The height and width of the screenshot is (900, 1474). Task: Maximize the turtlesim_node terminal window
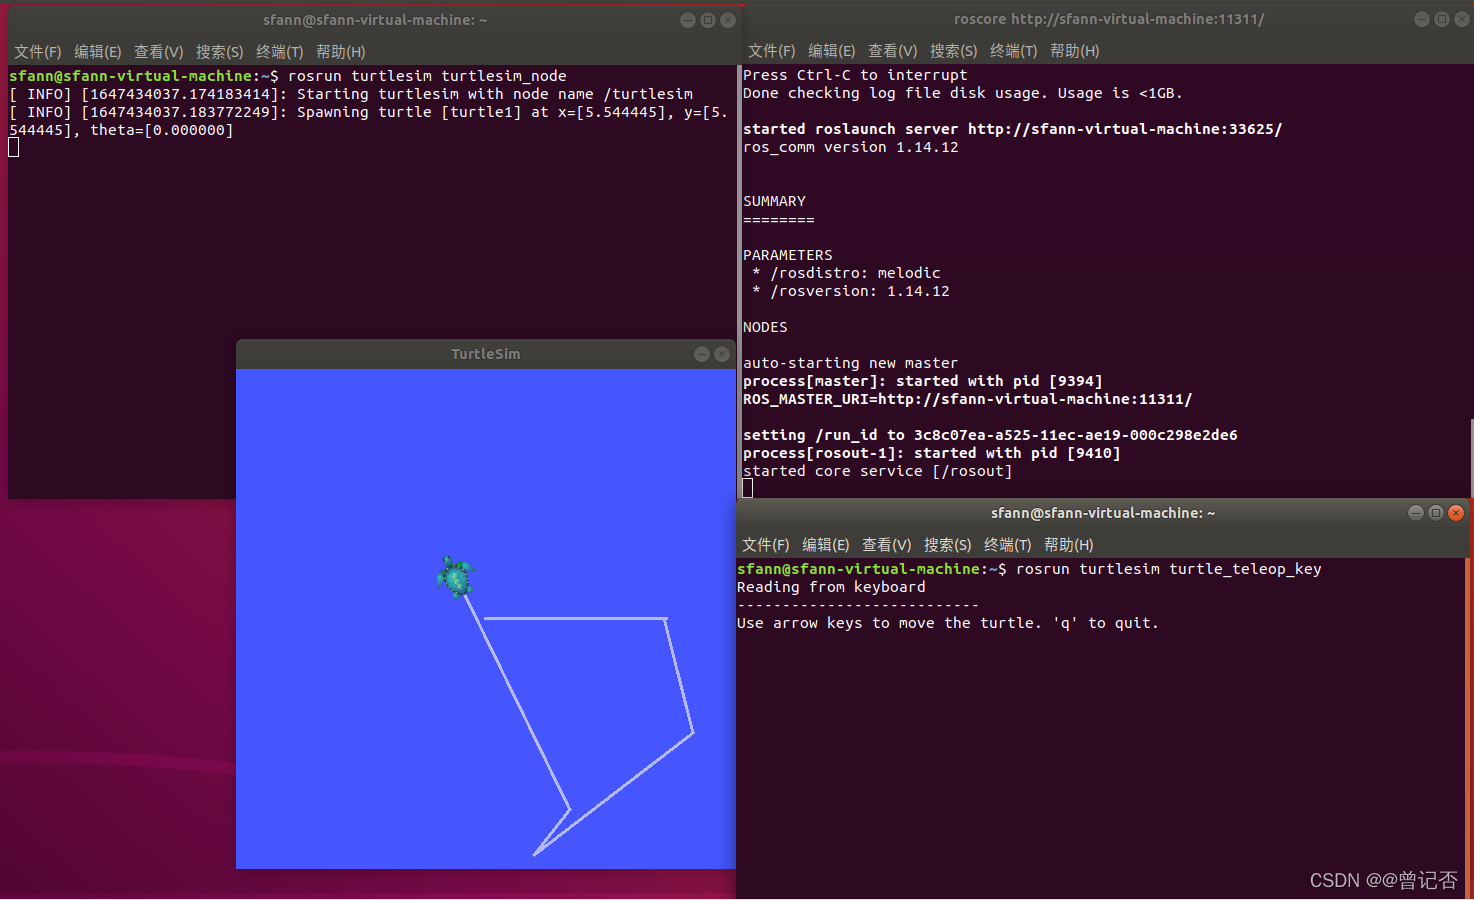pyautogui.click(x=708, y=20)
